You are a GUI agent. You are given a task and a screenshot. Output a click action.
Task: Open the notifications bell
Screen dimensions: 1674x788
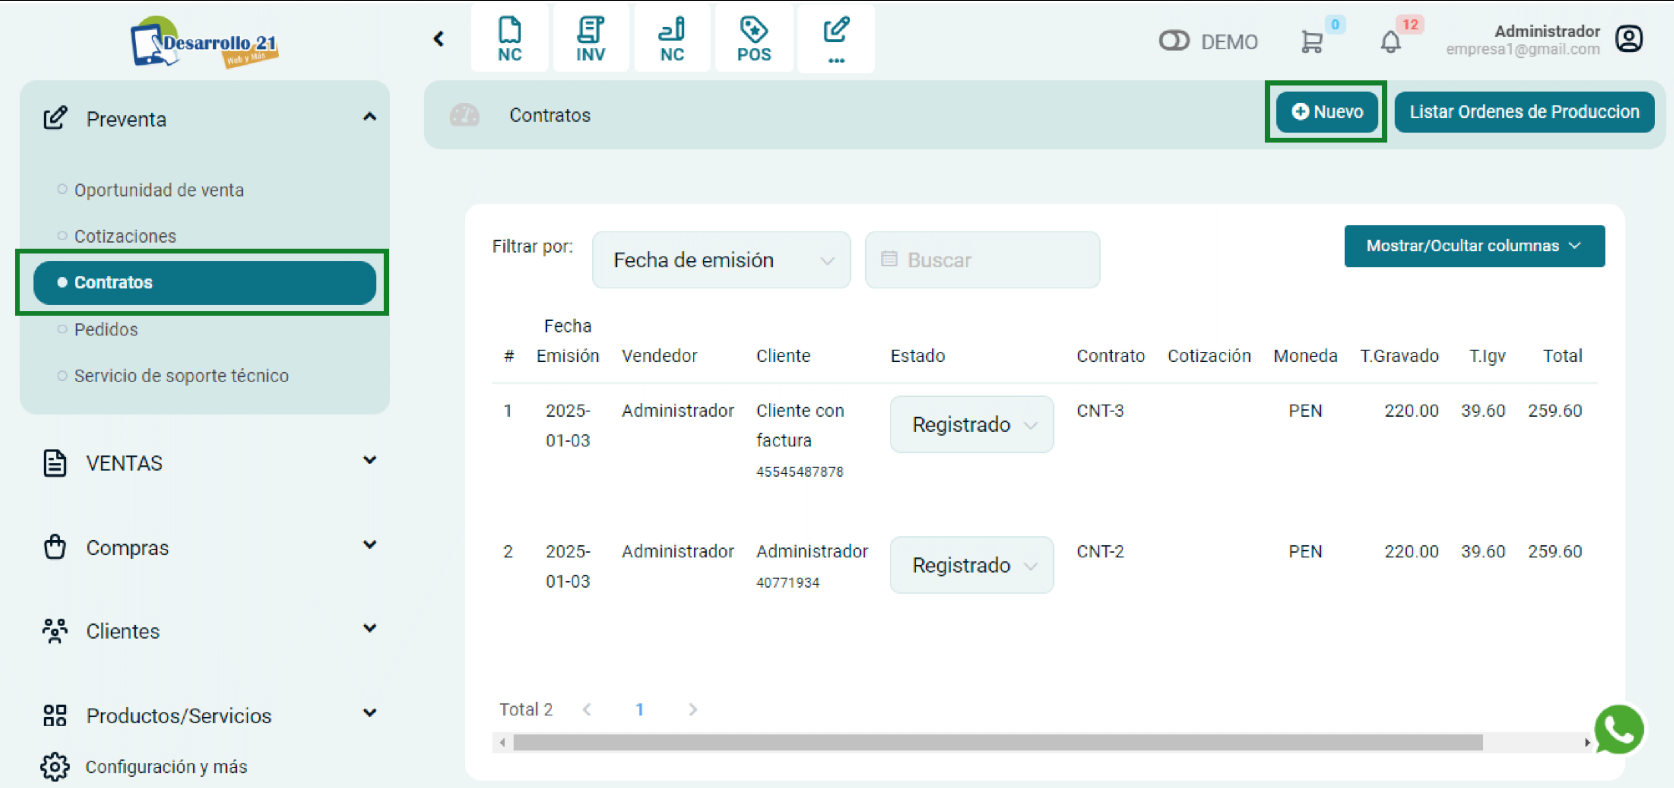[1390, 42]
